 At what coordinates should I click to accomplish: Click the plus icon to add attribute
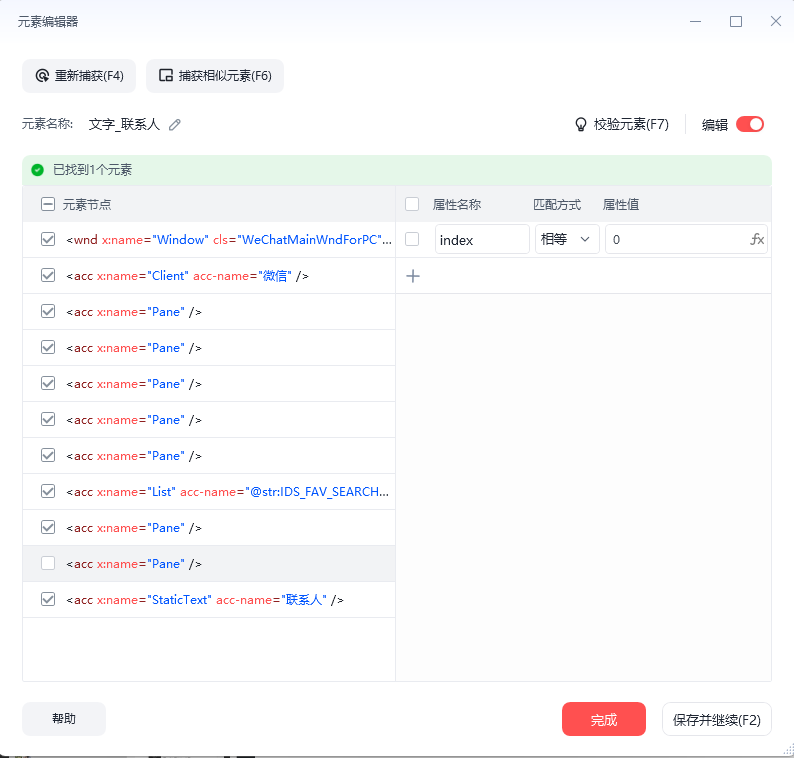point(413,276)
